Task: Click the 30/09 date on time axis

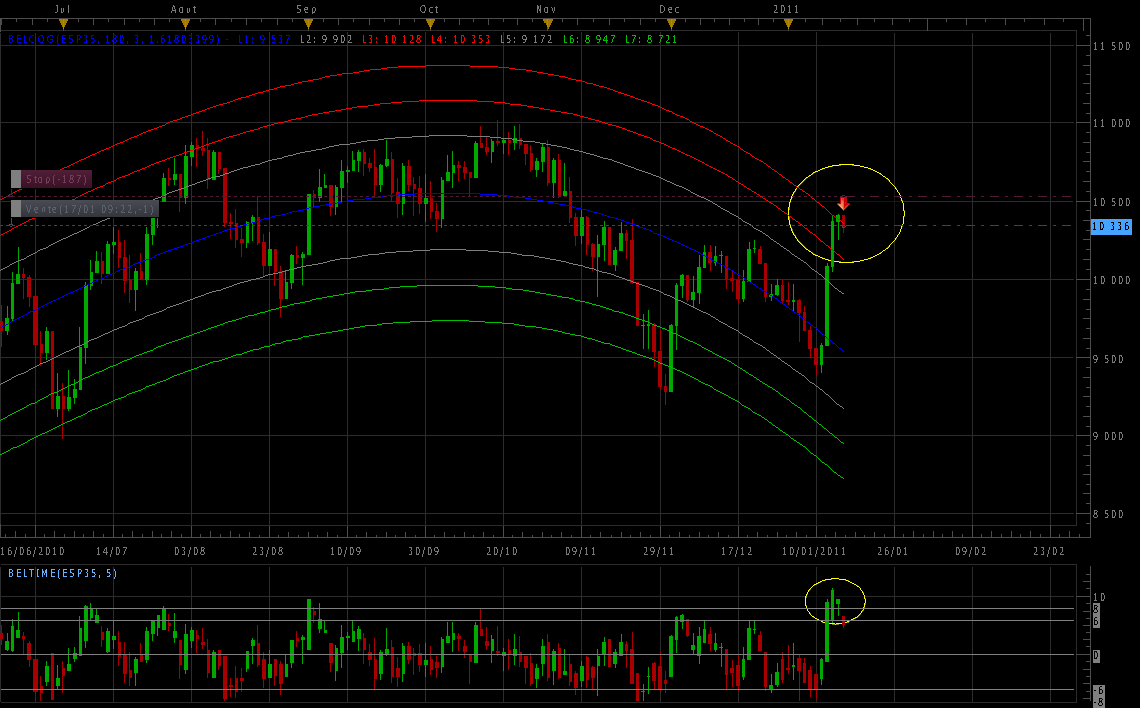Action: pos(424,551)
